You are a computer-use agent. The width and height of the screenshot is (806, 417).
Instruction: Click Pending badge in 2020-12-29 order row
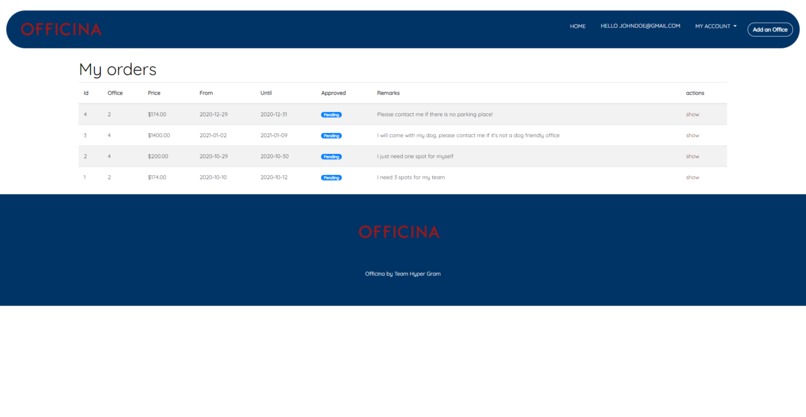331,115
